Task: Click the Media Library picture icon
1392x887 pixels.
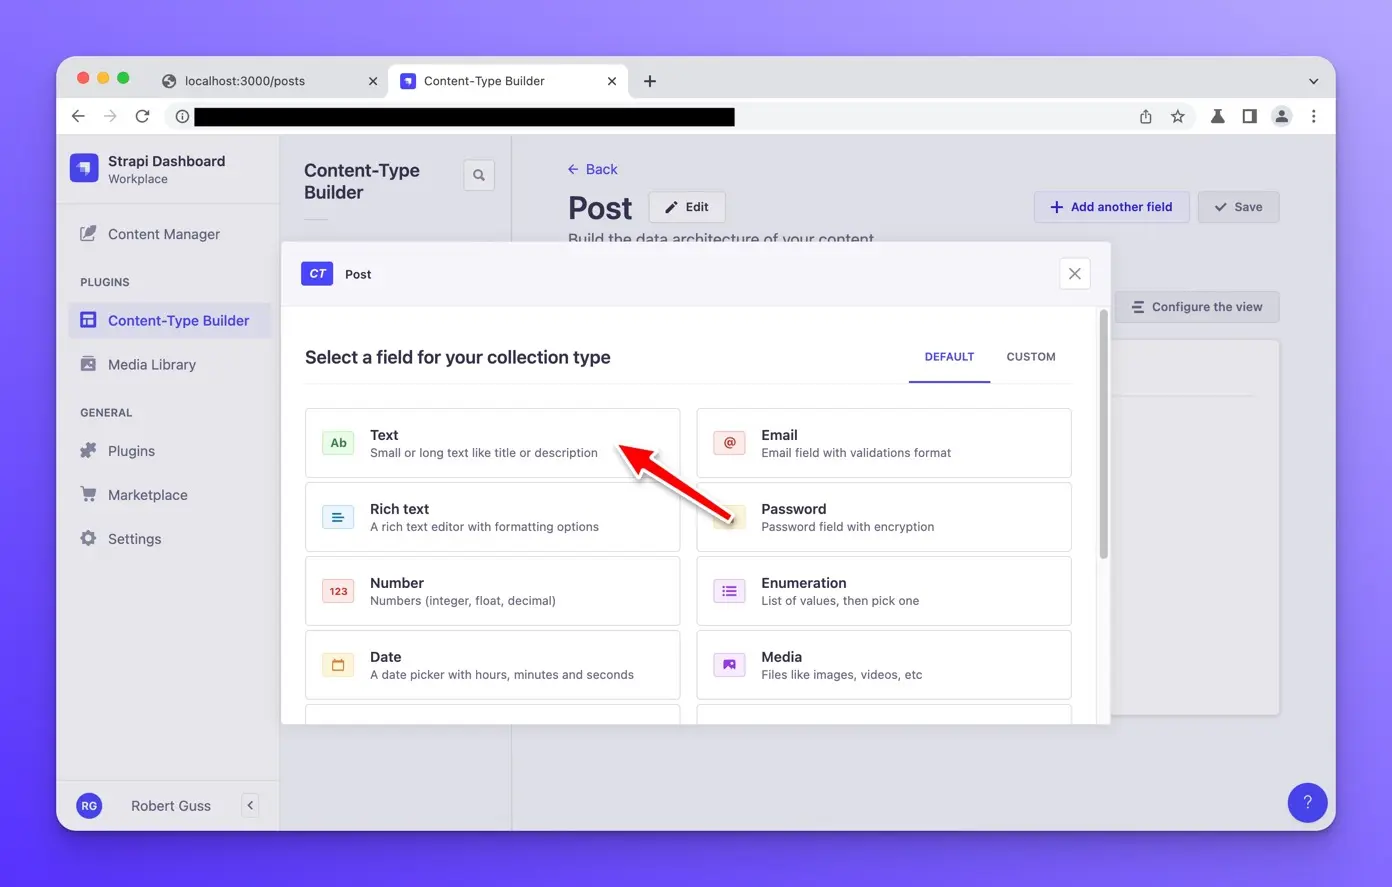Action: 88,364
